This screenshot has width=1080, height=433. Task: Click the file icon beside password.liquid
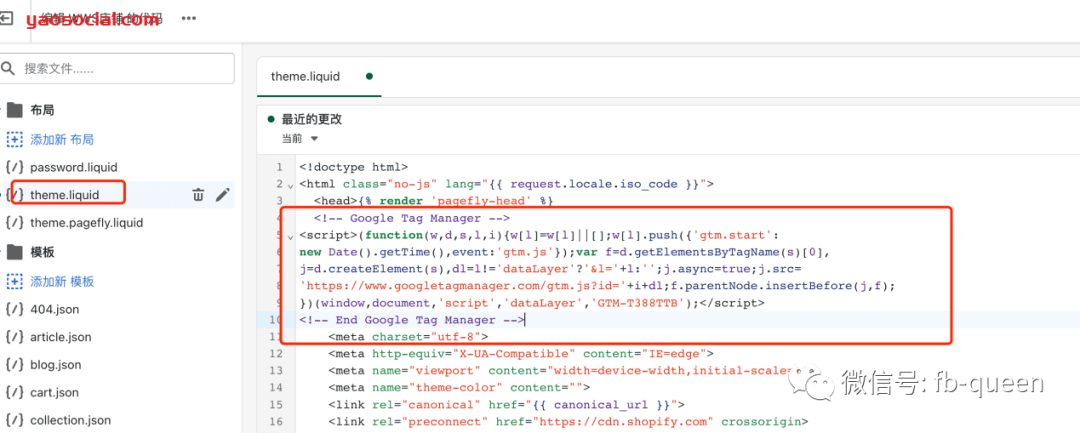tap(14, 167)
